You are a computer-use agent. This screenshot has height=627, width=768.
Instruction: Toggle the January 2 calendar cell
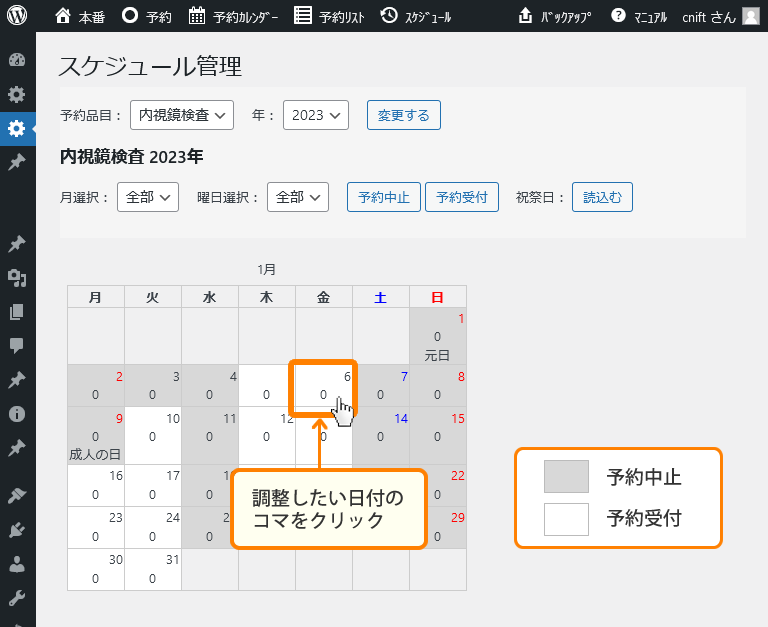(x=96, y=386)
